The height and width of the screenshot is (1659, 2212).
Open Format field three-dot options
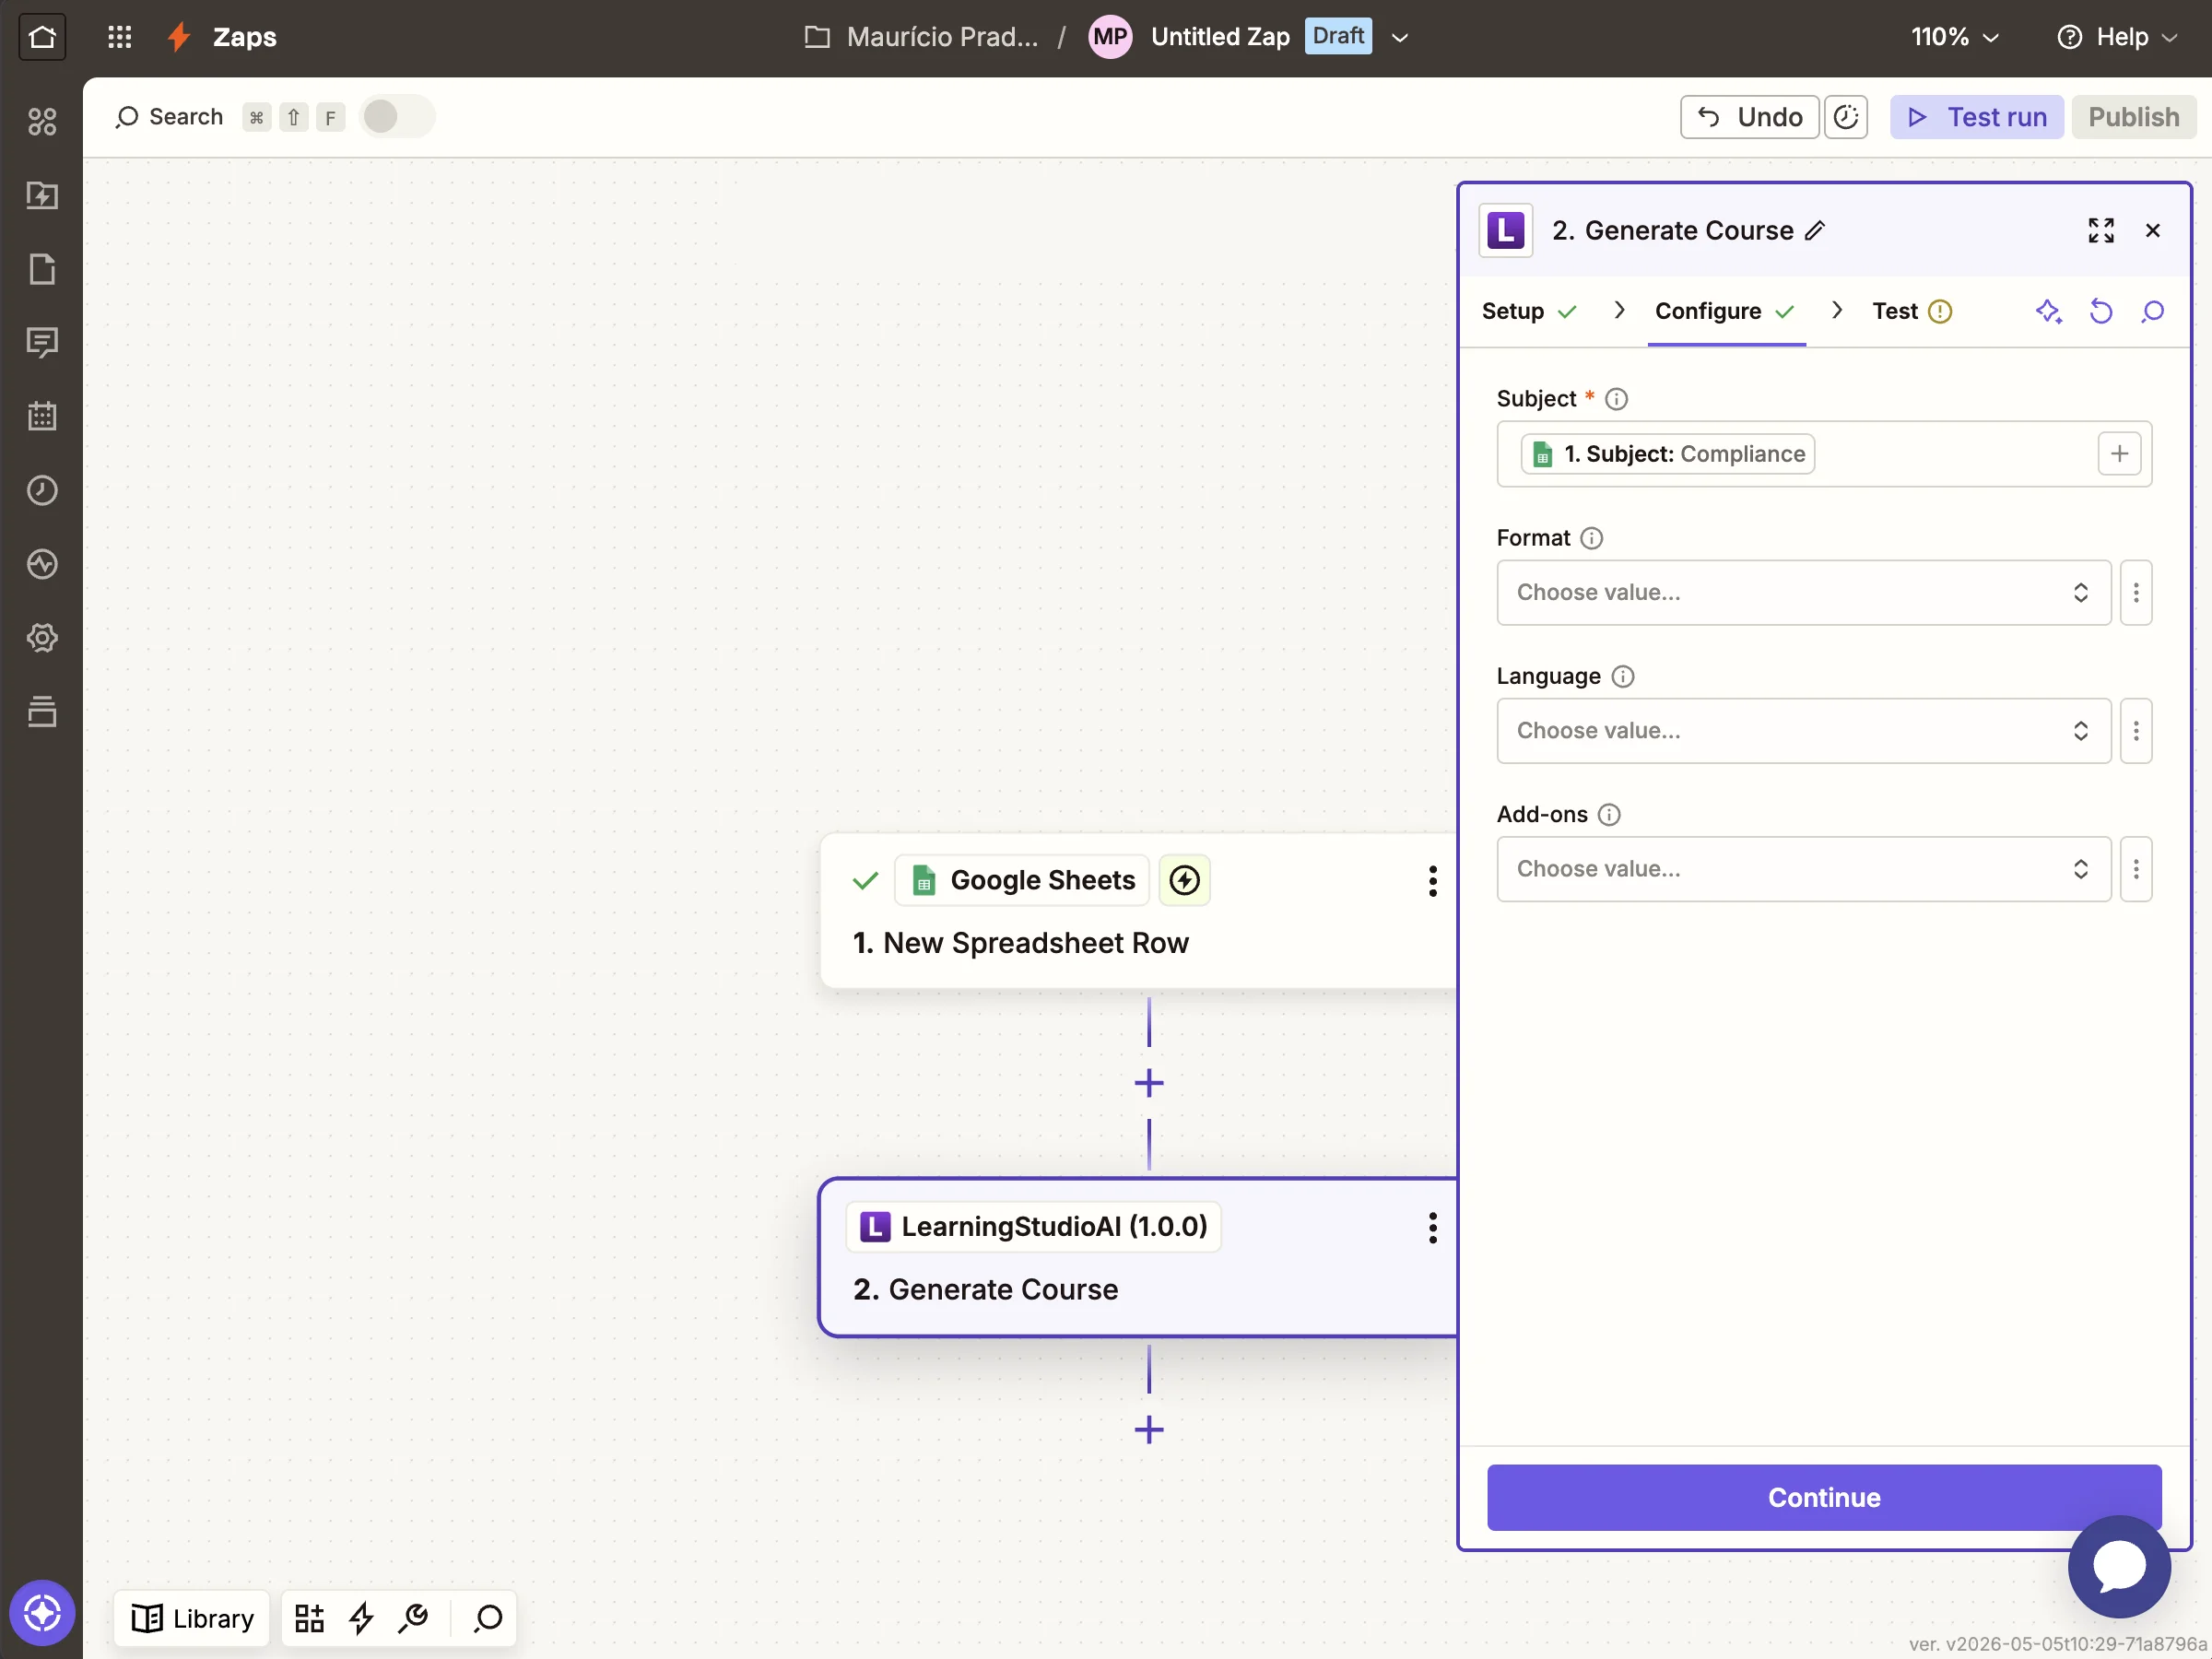(2135, 593)
